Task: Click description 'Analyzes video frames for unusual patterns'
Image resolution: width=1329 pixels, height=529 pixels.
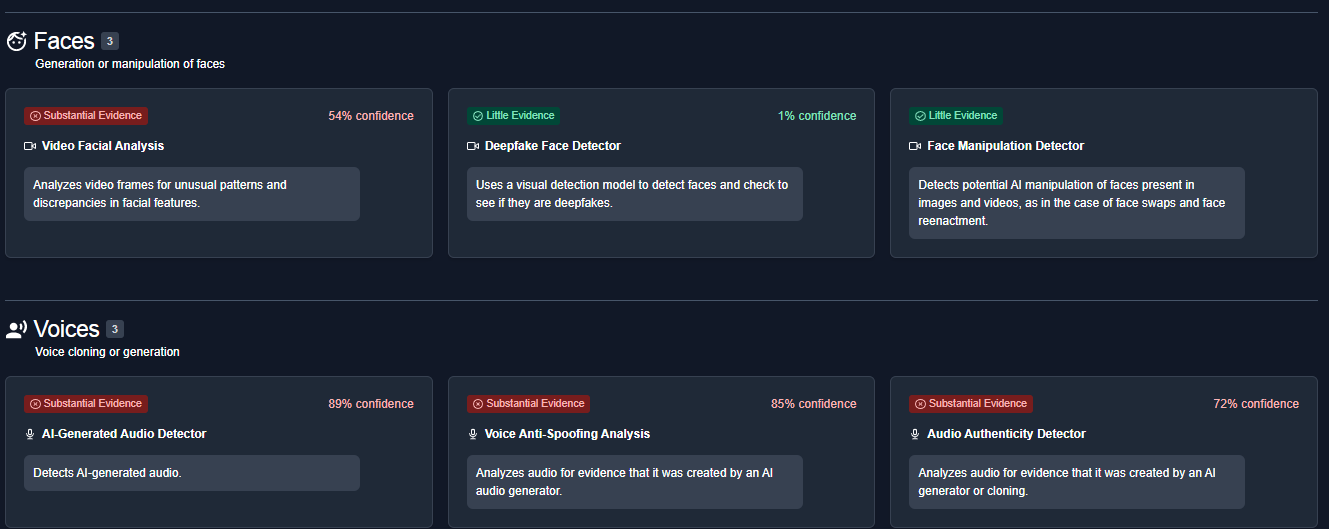Action: tap(192, 194)
